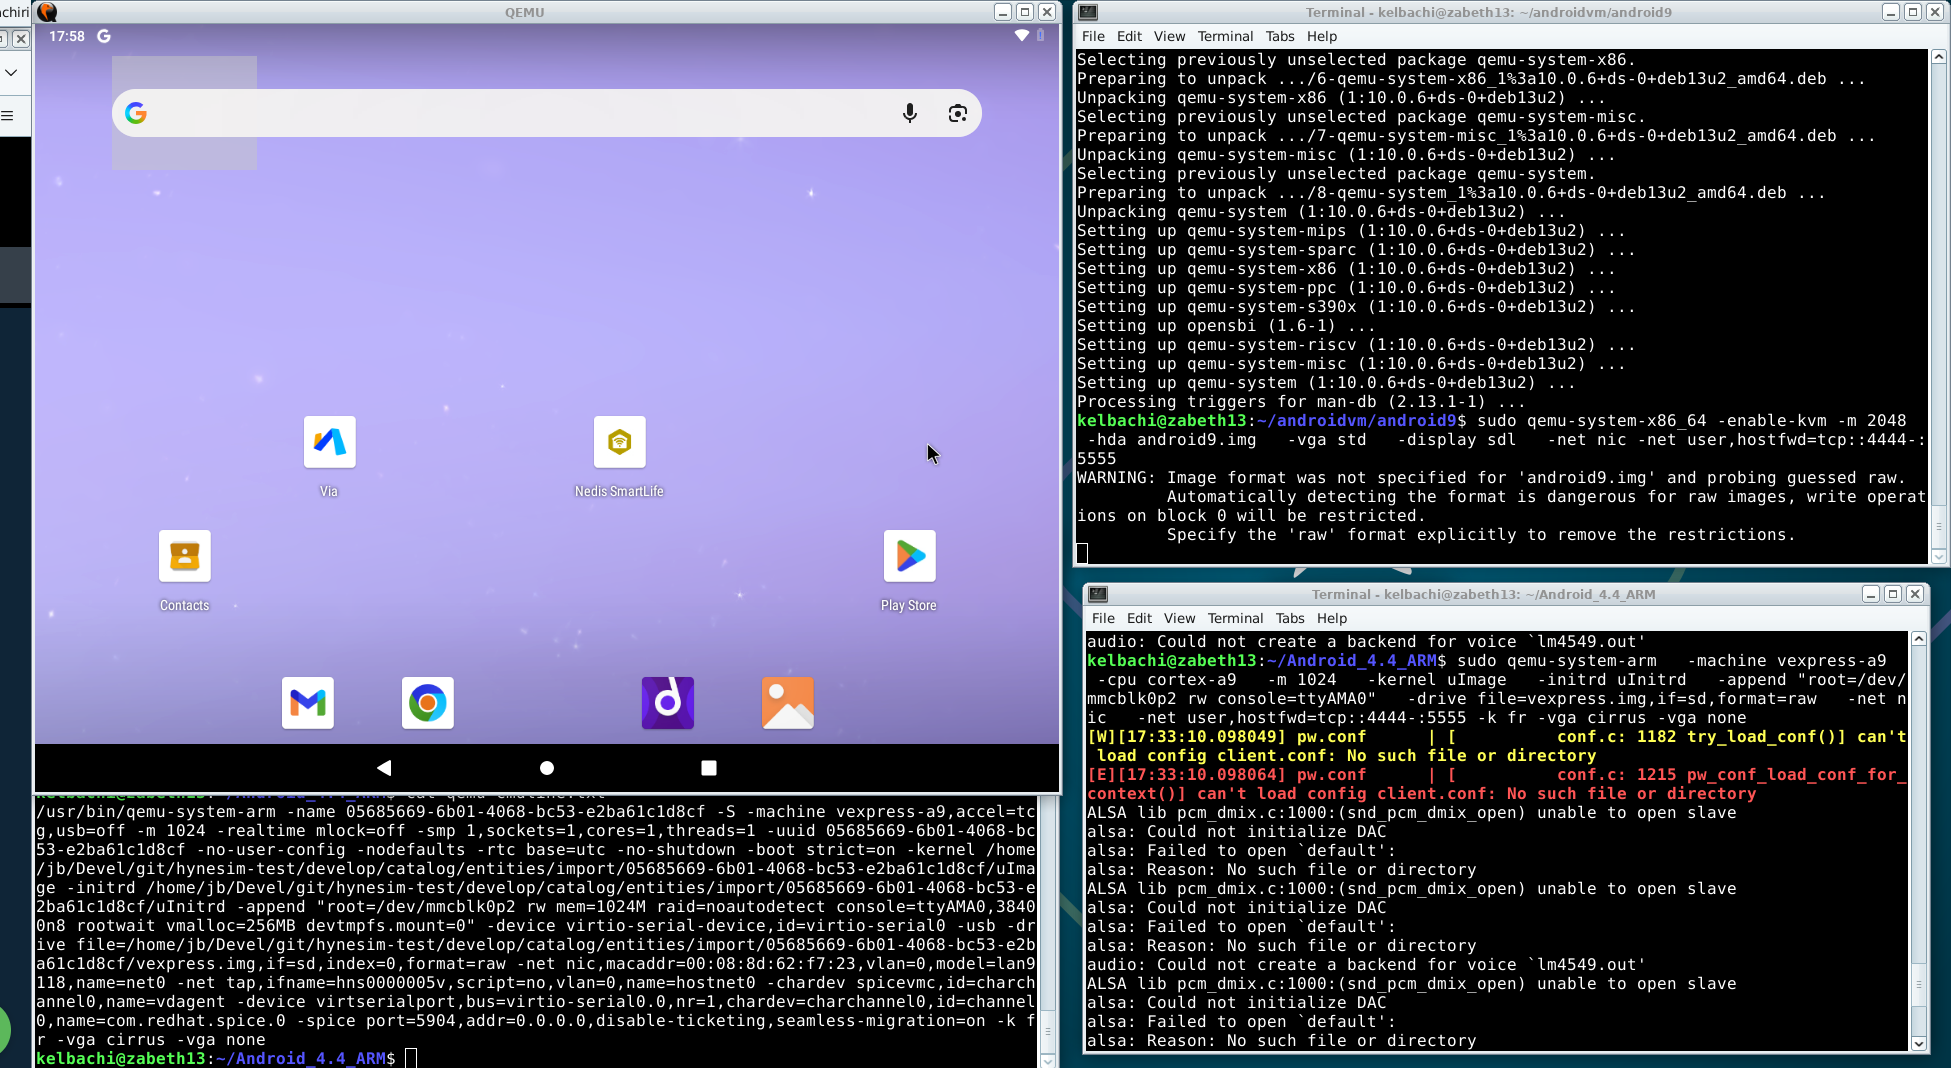Open the Via app icon
This screenshot has width=1951, height=1068.
329,442
